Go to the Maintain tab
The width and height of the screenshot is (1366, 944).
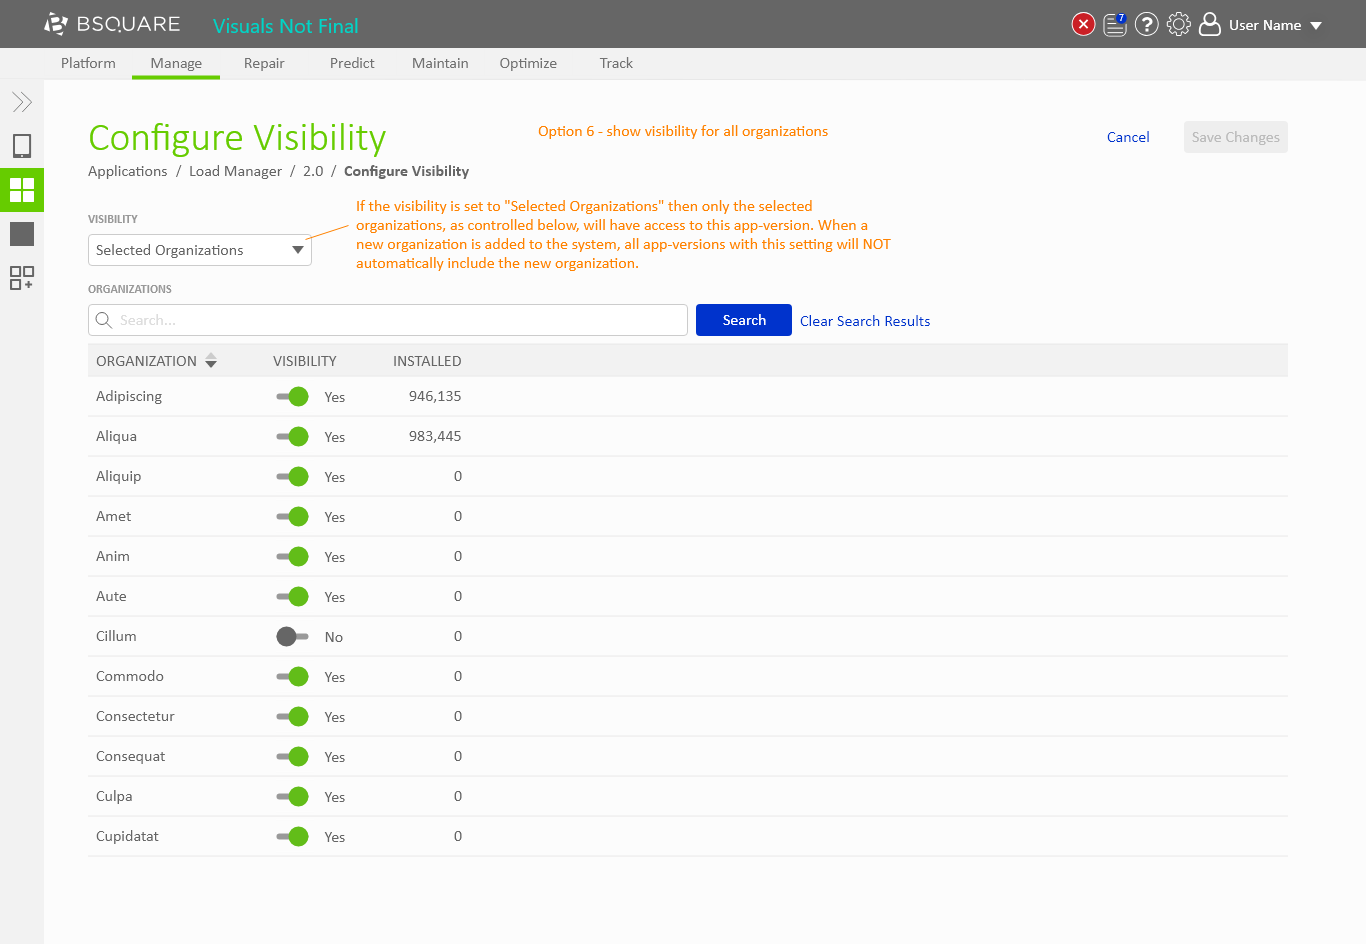(440, 63)
